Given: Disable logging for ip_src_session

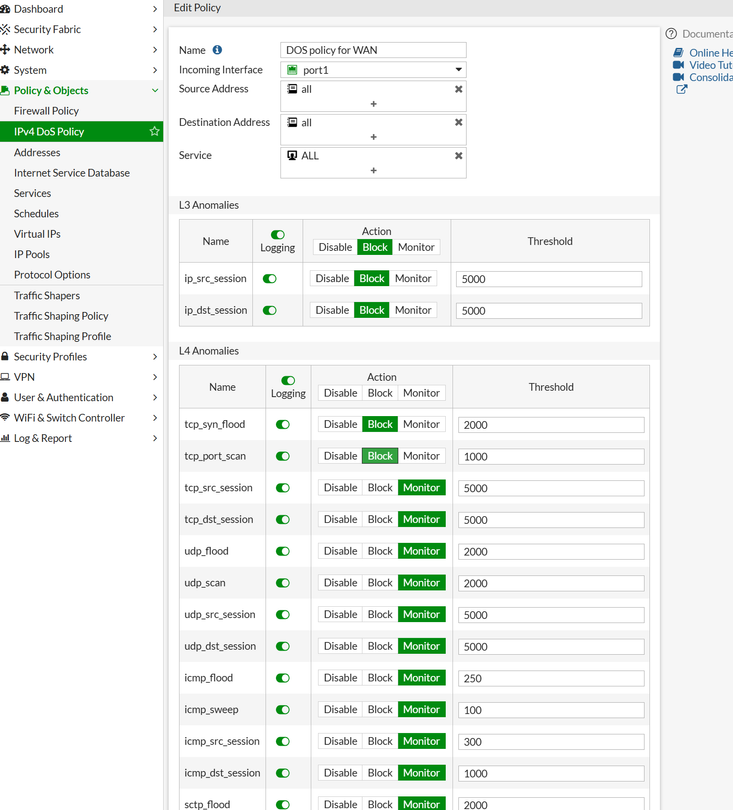Looking at the screenshot, I should click(x=270, y=279).
